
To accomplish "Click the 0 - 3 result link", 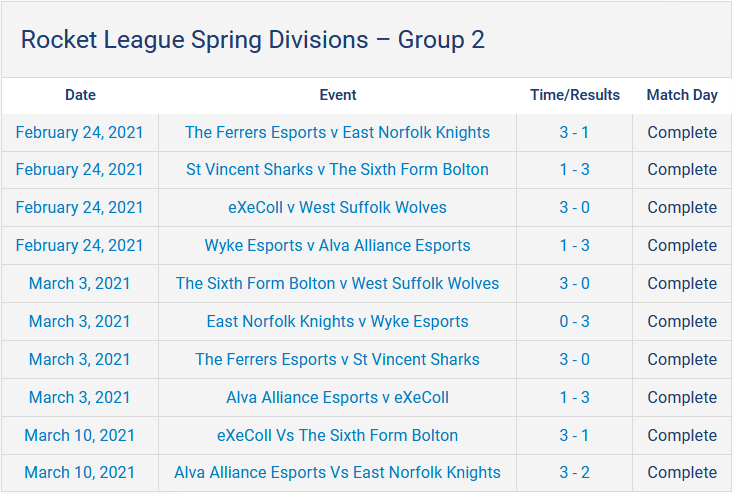I will pos(574,322).
